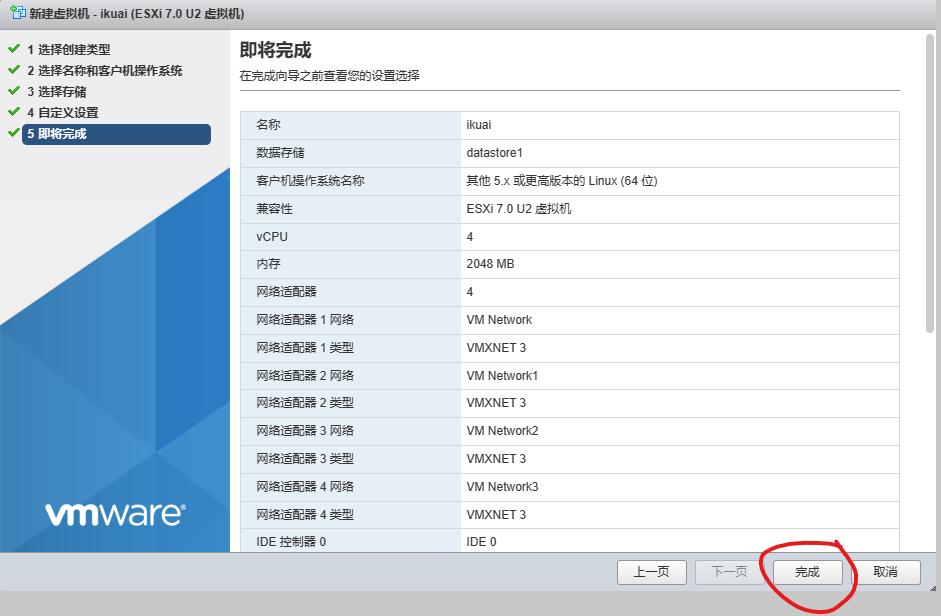This screenshot has height=616, width=941.
Task: Click the green checkmark beside step 1
Action: [x=14, y=48]
